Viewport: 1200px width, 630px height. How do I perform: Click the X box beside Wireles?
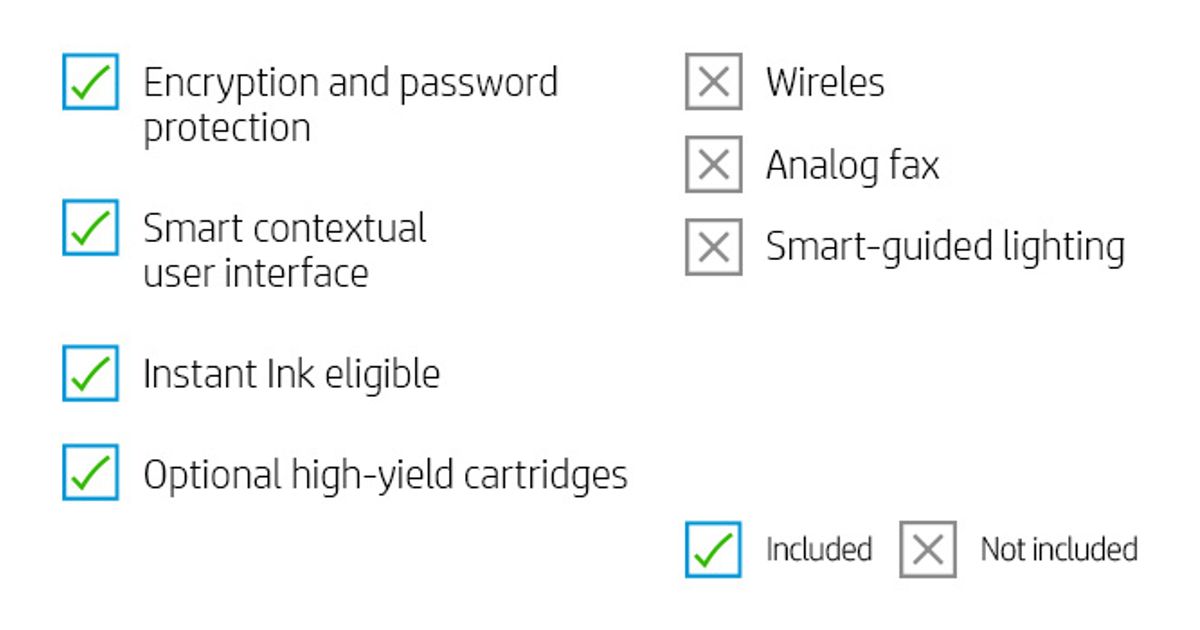tap(713, 82)
